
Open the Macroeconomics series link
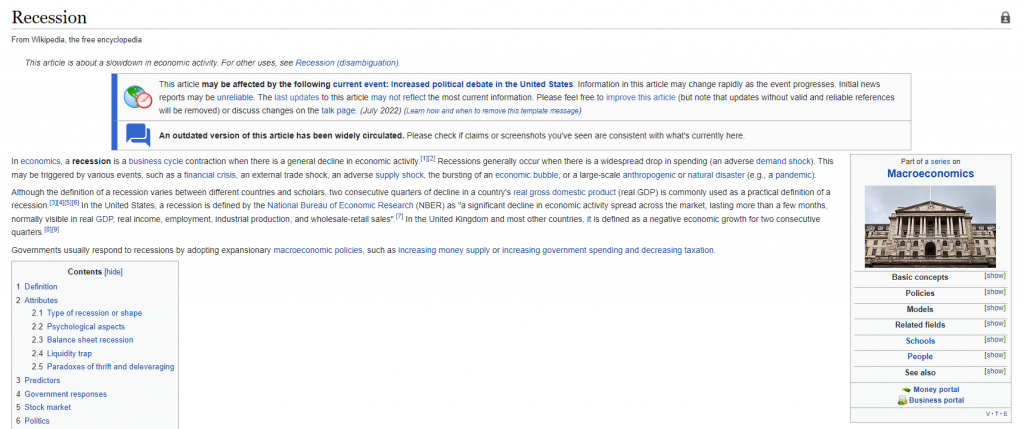930,174
